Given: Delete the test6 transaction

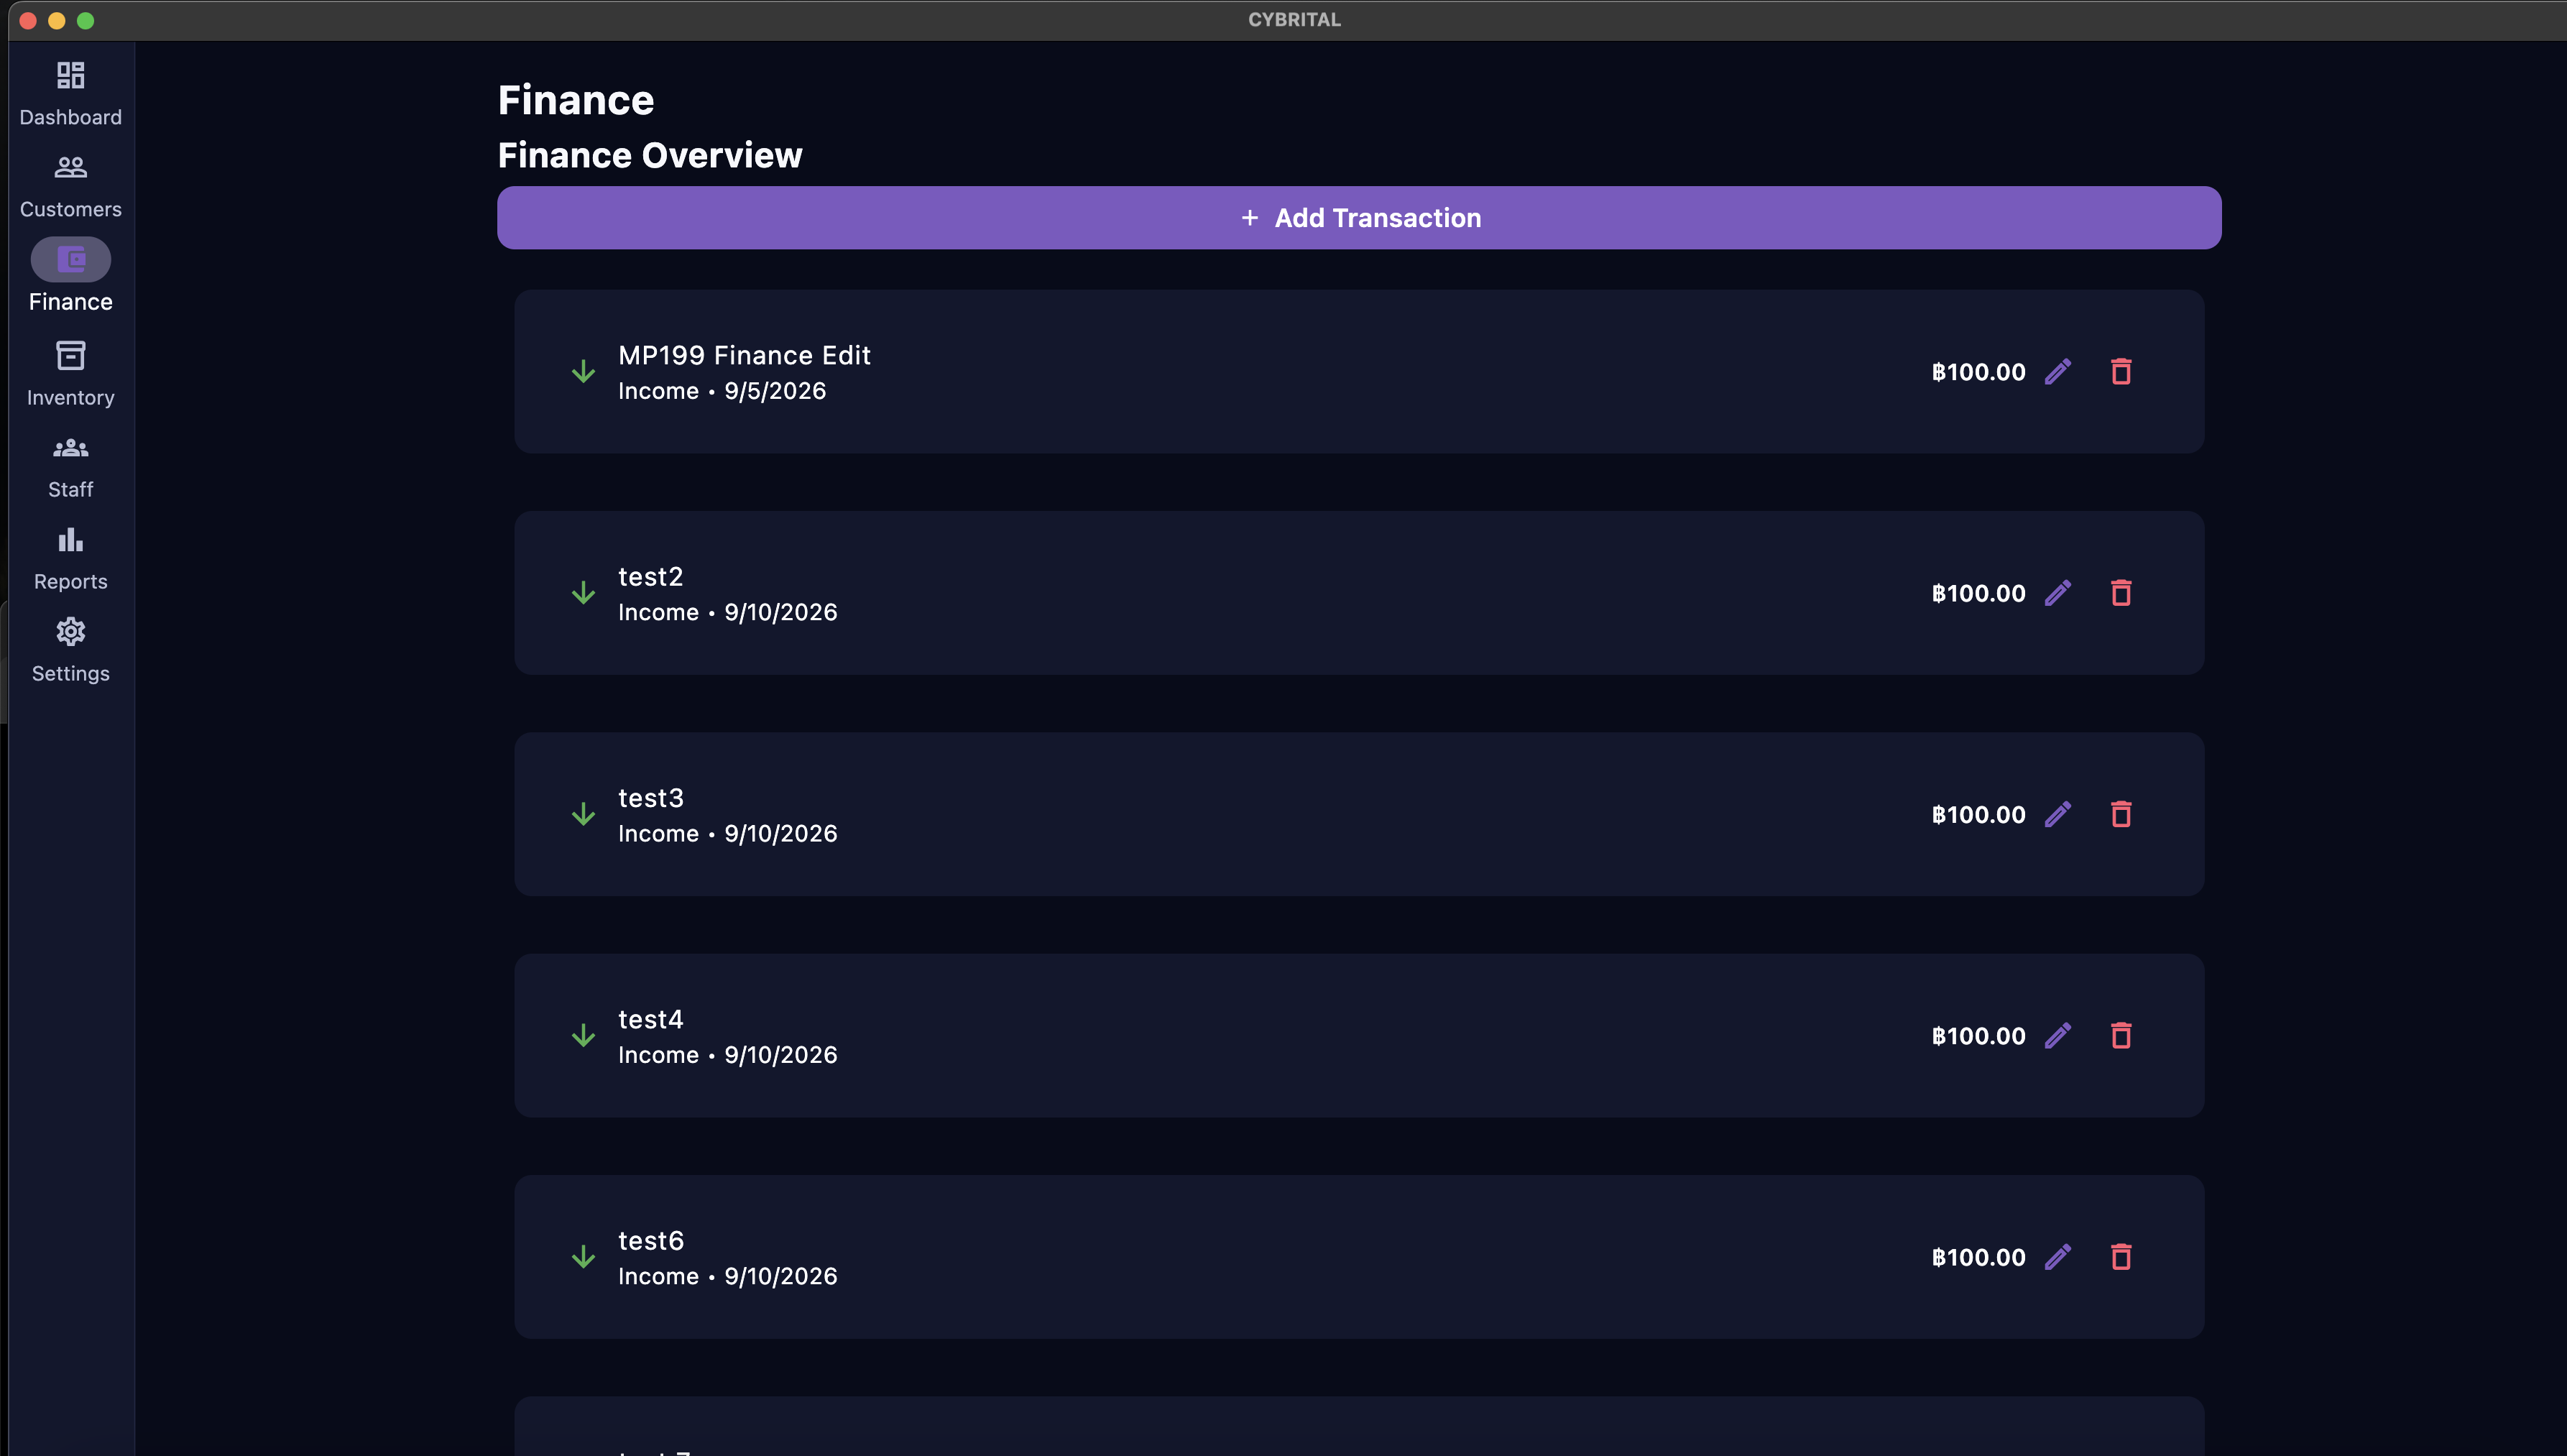Looking at the screenshot, I should pyautogui.click(x=2121, y=1257).
